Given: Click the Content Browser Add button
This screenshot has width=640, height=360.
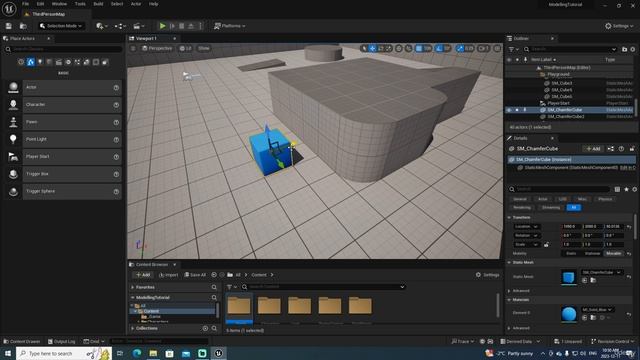Looking at the screenshot, I should click(x=143, y=275).
